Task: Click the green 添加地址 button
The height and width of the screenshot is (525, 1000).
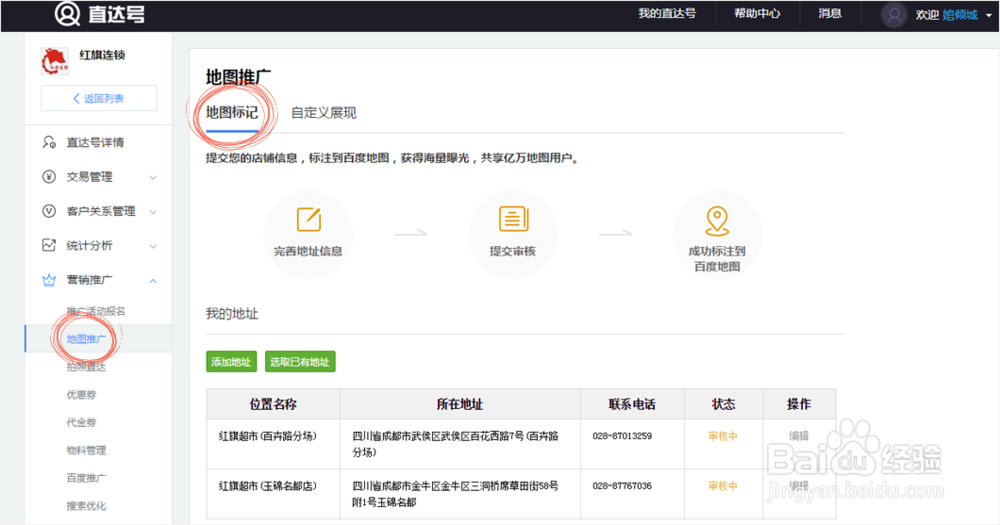Action: (x=232, y=362)
